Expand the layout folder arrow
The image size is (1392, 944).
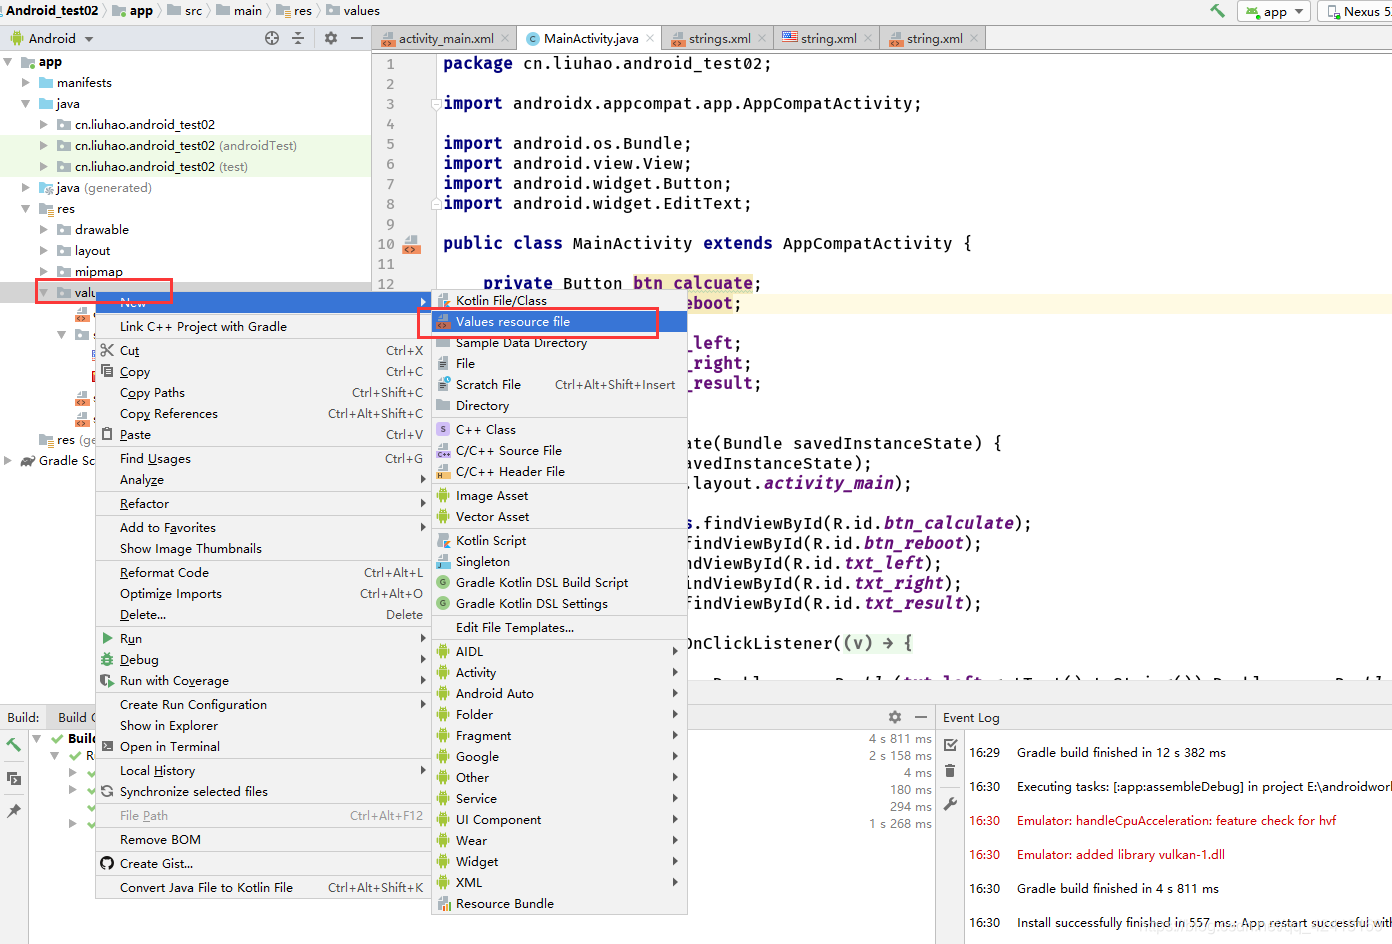(44, 251)
